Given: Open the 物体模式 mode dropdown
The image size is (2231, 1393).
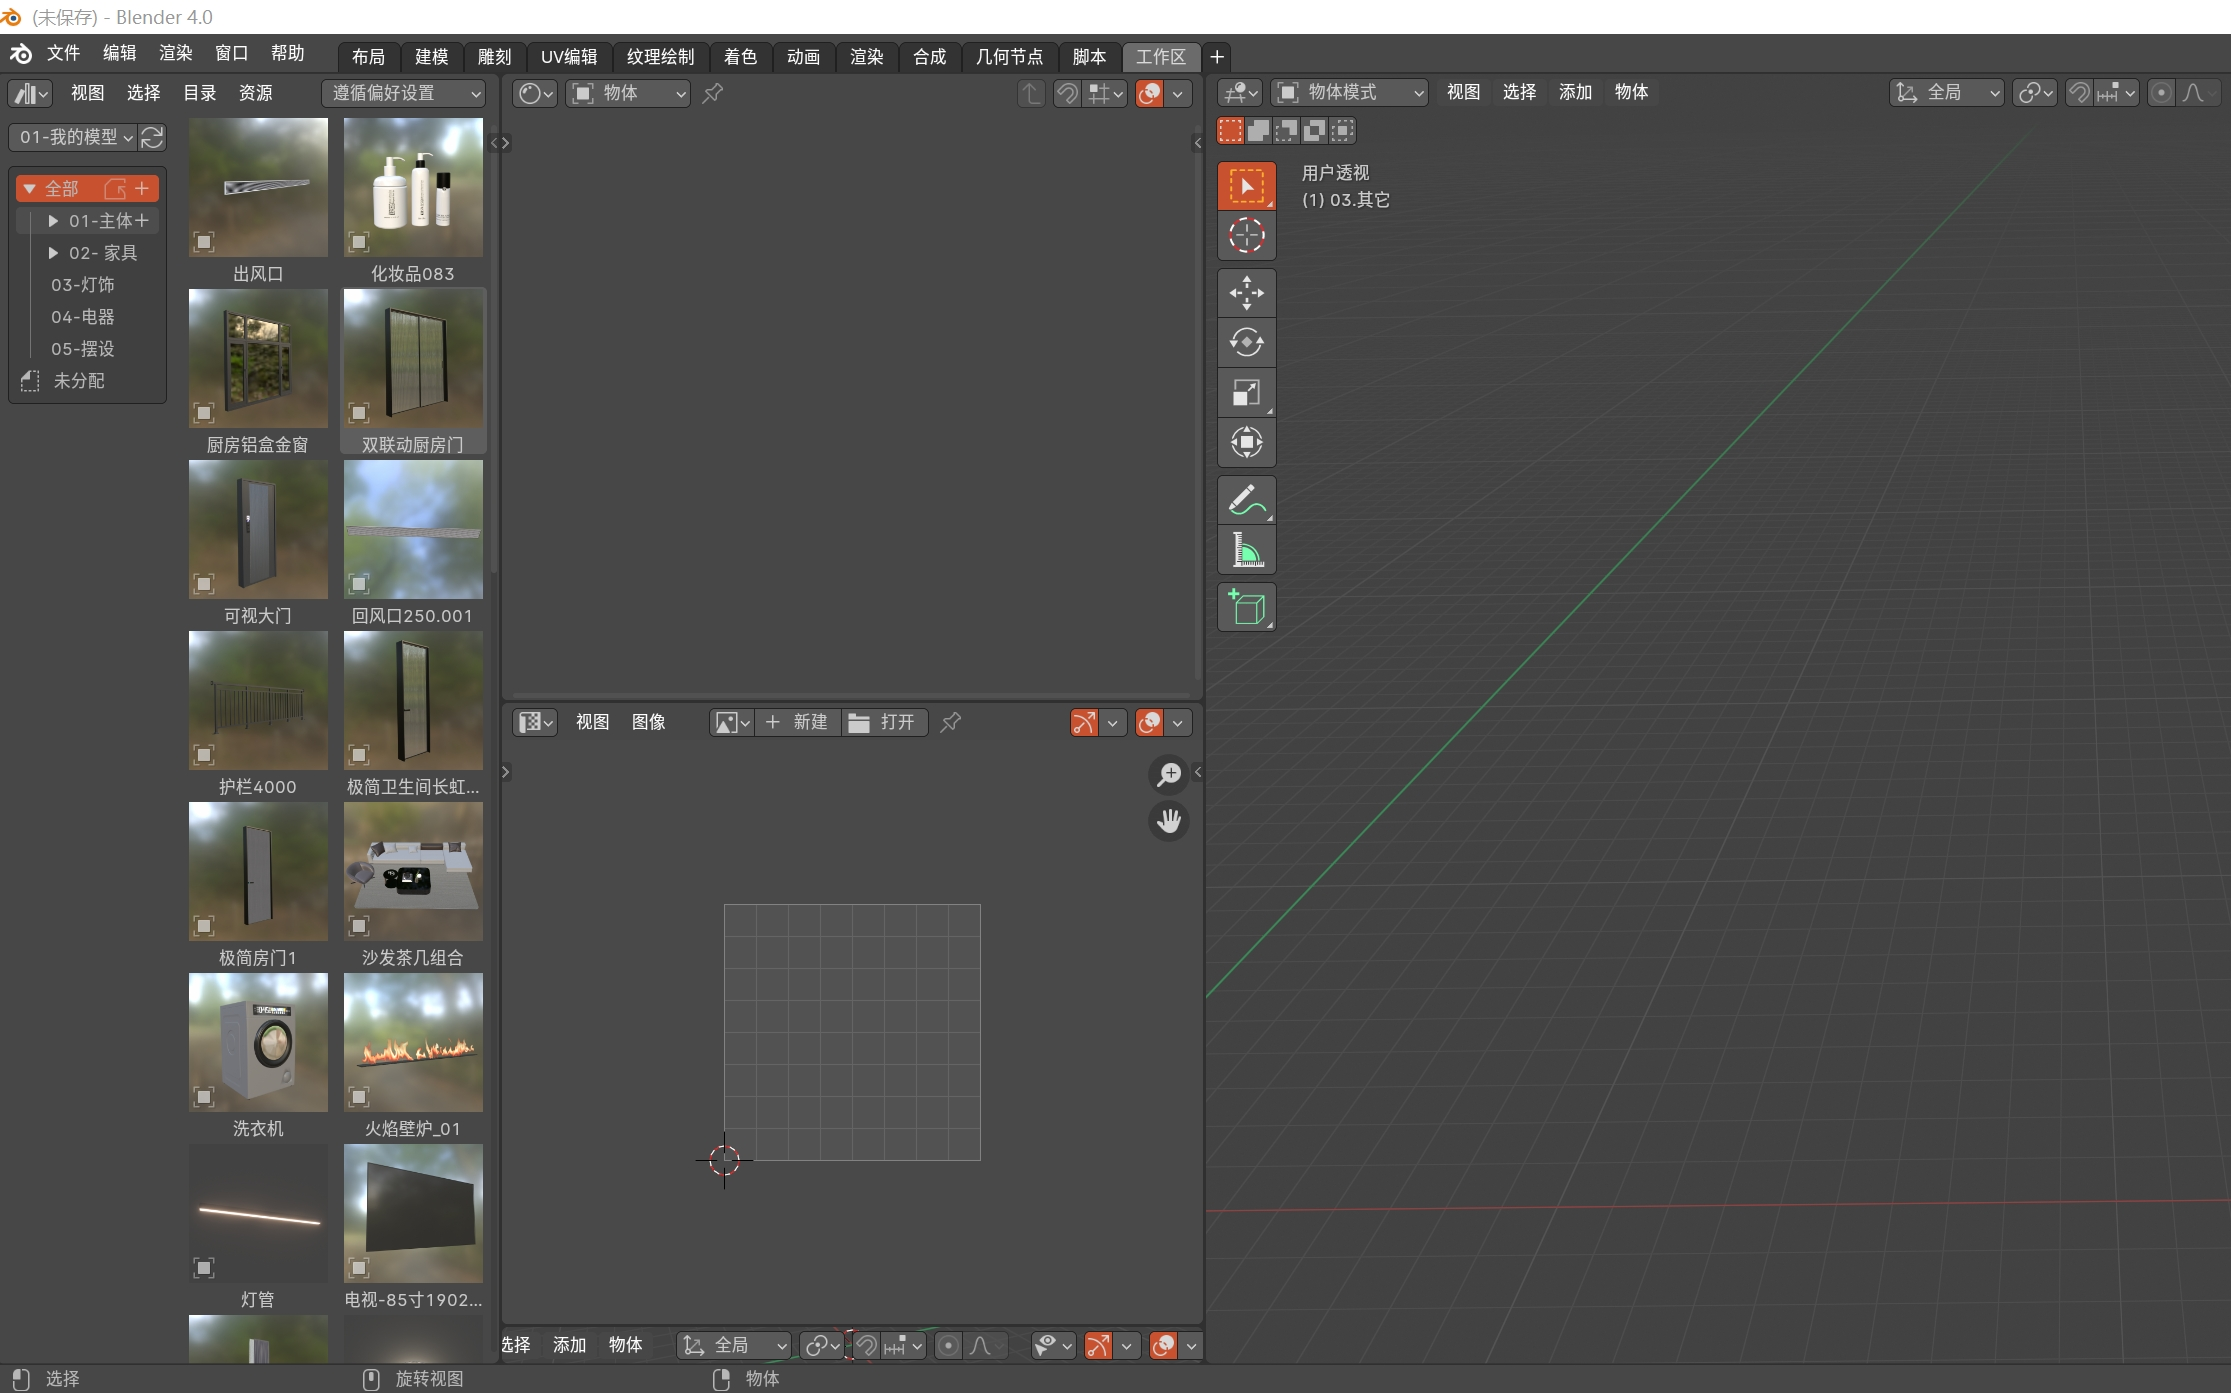Looking at the screenshot, I should tap(1350, 93).
